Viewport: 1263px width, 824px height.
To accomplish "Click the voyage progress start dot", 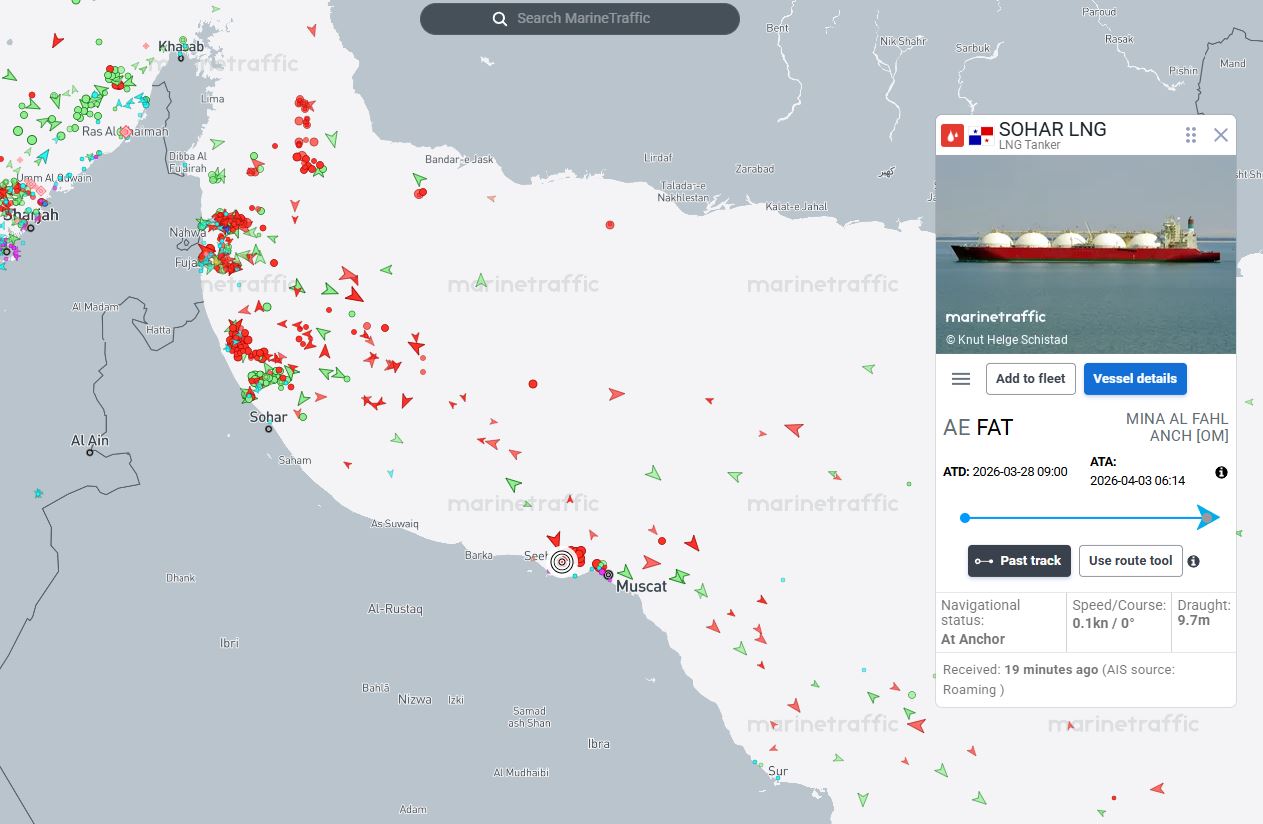I will pyautogui.click(x=965, y=518).
